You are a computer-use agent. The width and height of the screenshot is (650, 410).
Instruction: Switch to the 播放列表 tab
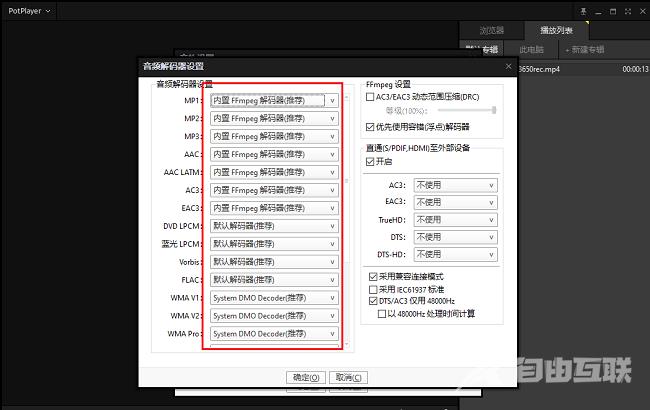click(555, 30)
